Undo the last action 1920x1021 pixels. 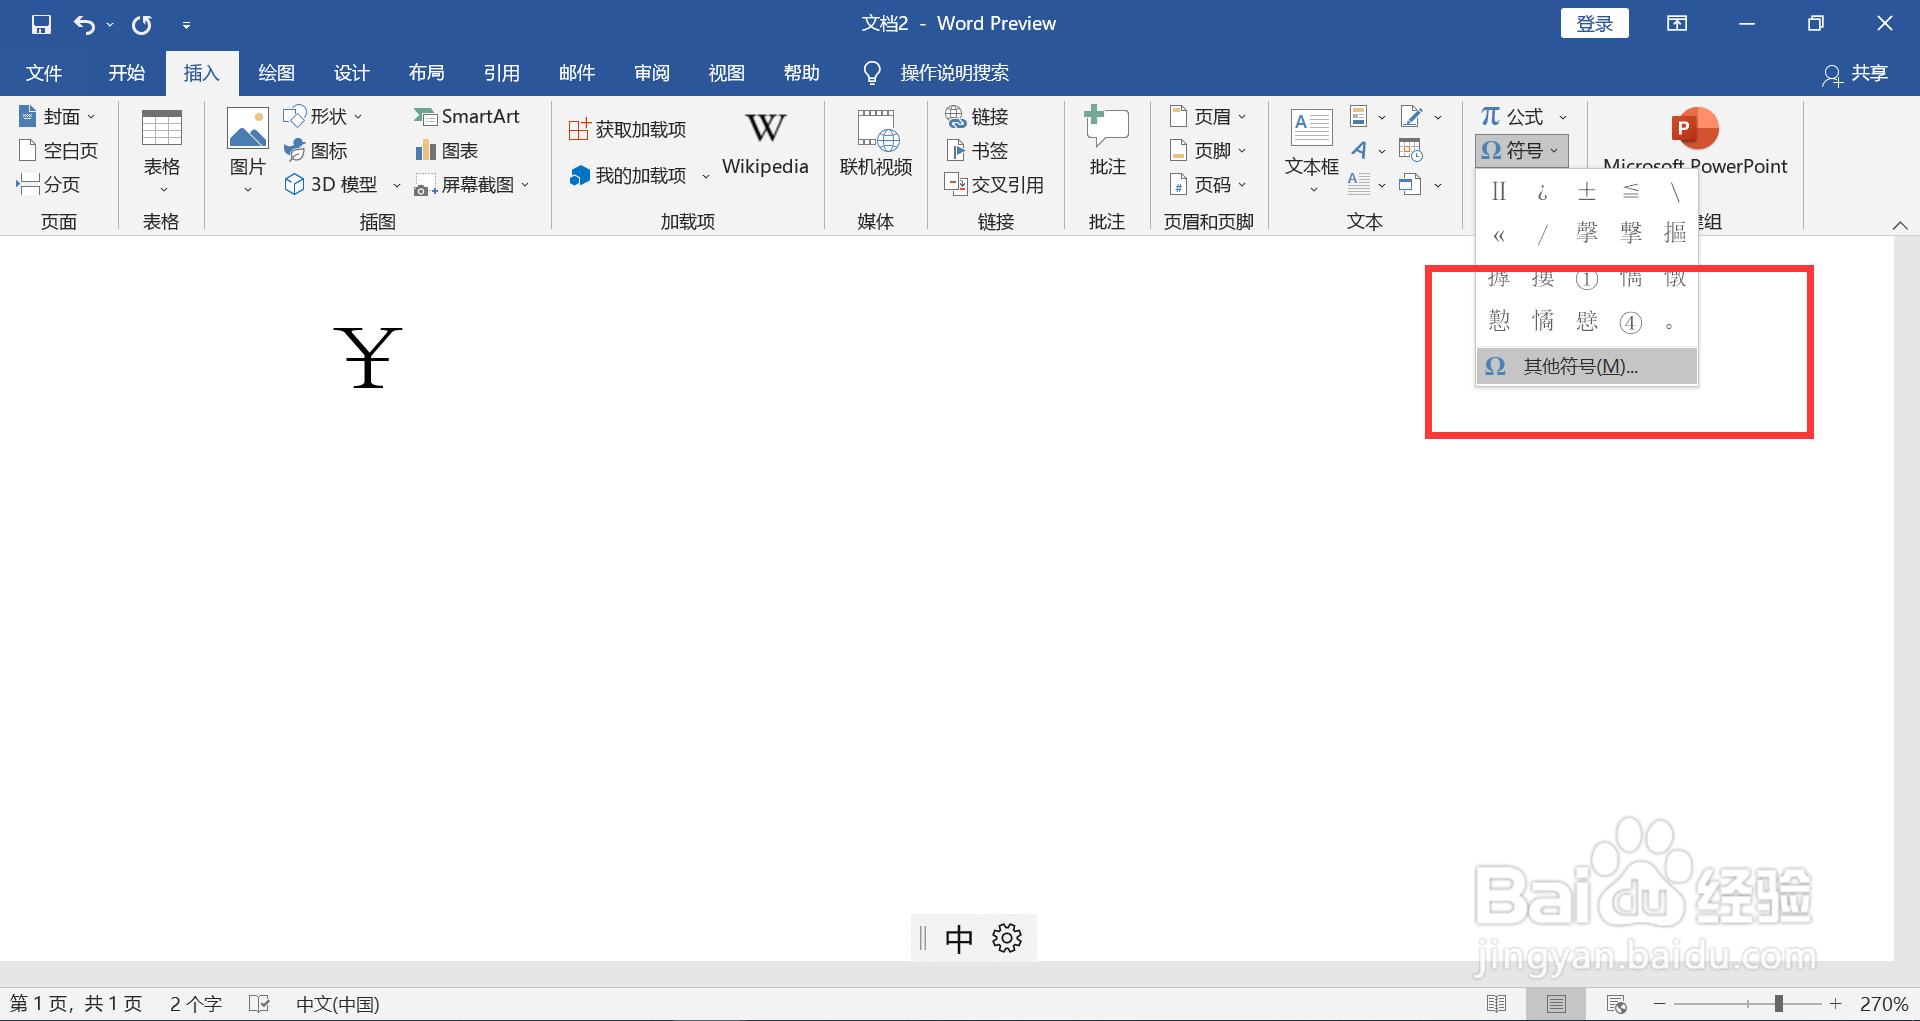(85, 24)
